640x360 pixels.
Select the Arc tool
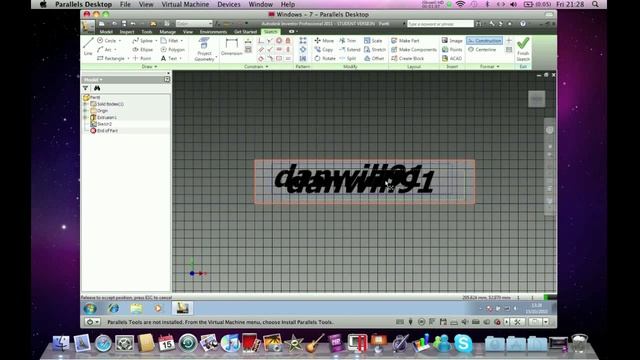(x=104, y=49)
